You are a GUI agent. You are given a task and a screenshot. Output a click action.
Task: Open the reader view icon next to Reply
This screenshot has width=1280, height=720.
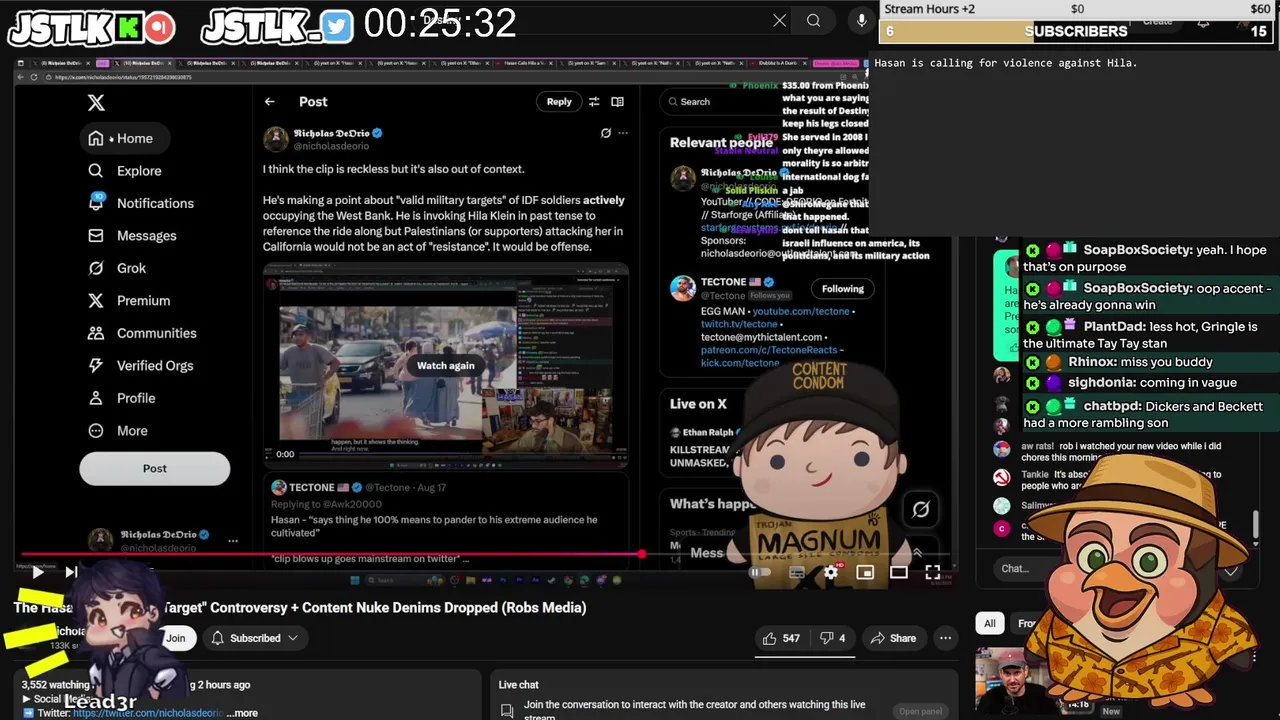(617, 102)
